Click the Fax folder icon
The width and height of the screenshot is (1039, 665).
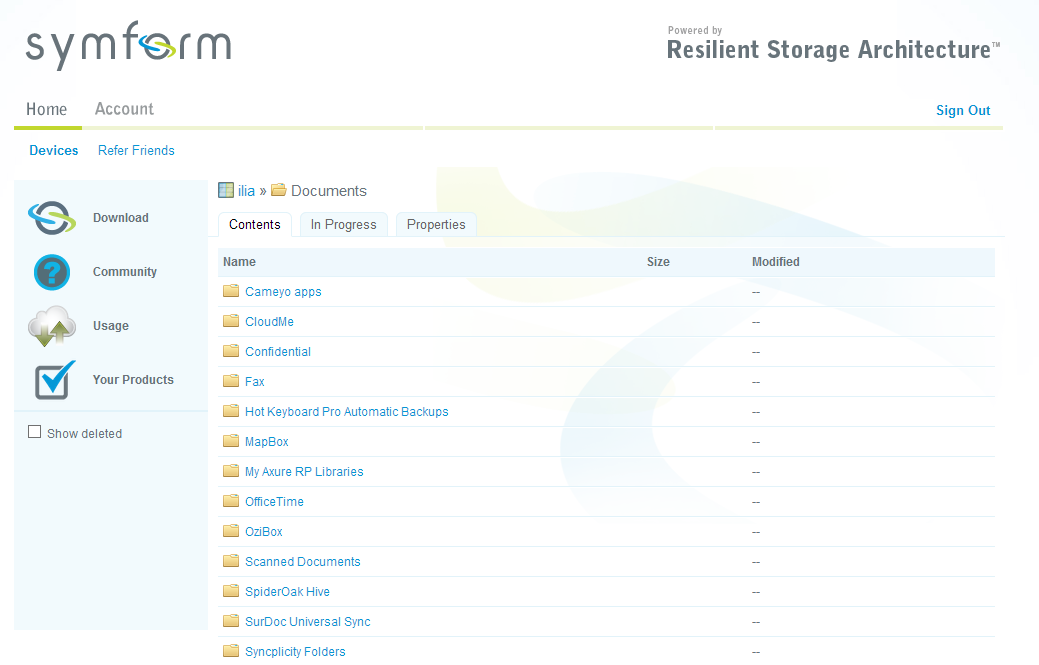(231, 381)
